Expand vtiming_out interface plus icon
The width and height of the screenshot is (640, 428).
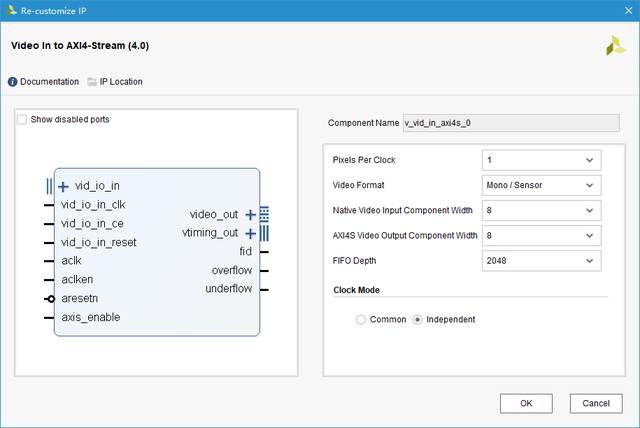coord(250,233)
